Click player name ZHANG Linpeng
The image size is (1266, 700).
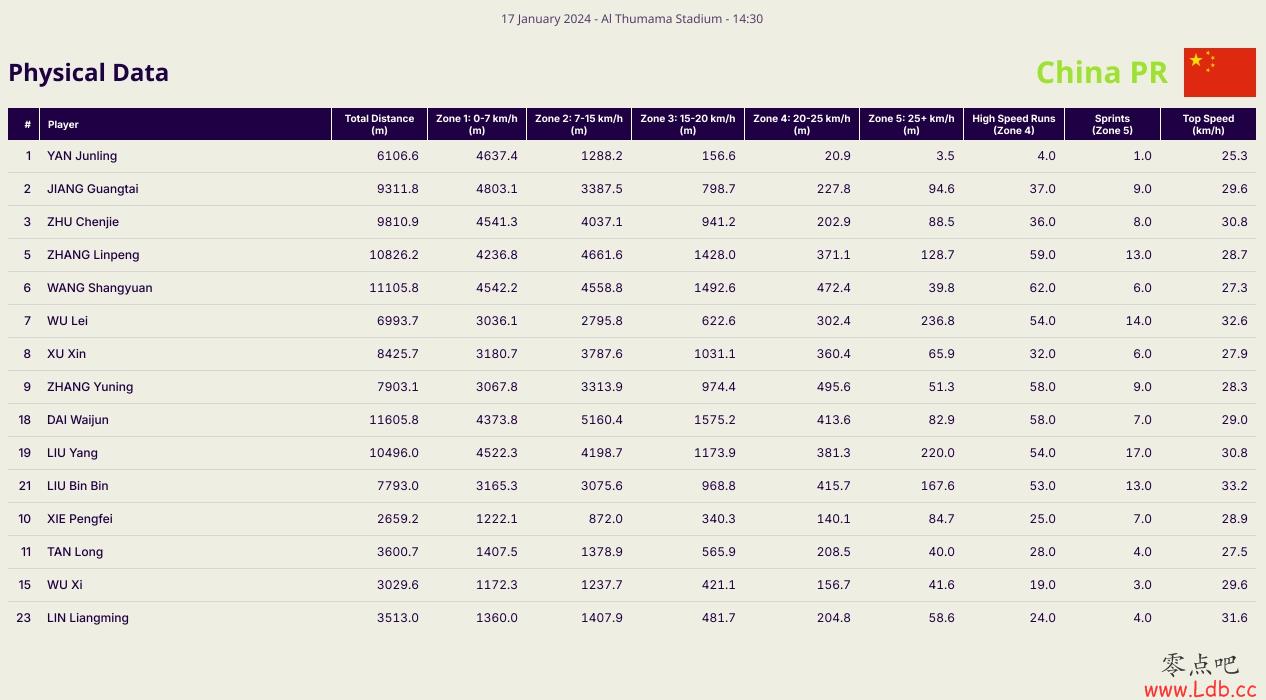tap(93, 255)
